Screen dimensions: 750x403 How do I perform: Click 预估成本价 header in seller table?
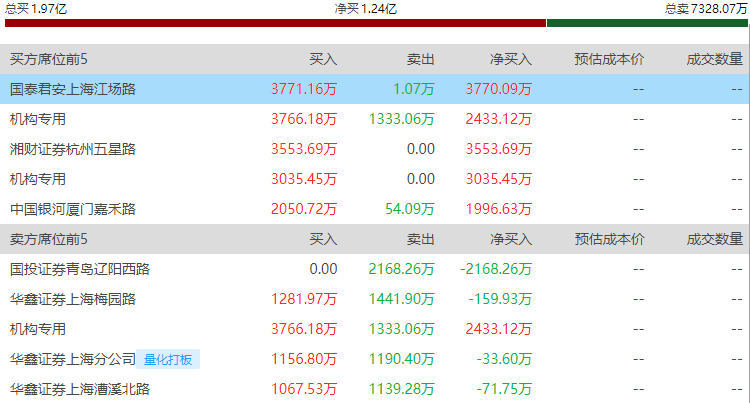pos(609,239)
